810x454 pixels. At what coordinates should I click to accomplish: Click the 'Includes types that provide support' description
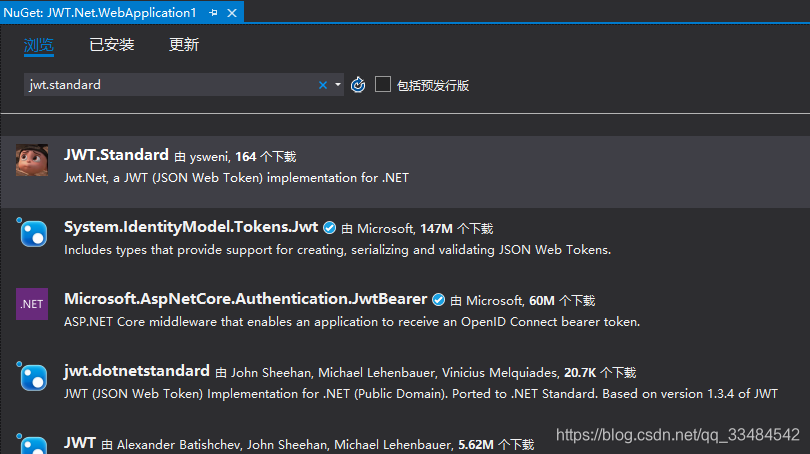pyautogui.click(x=337, y=250)
